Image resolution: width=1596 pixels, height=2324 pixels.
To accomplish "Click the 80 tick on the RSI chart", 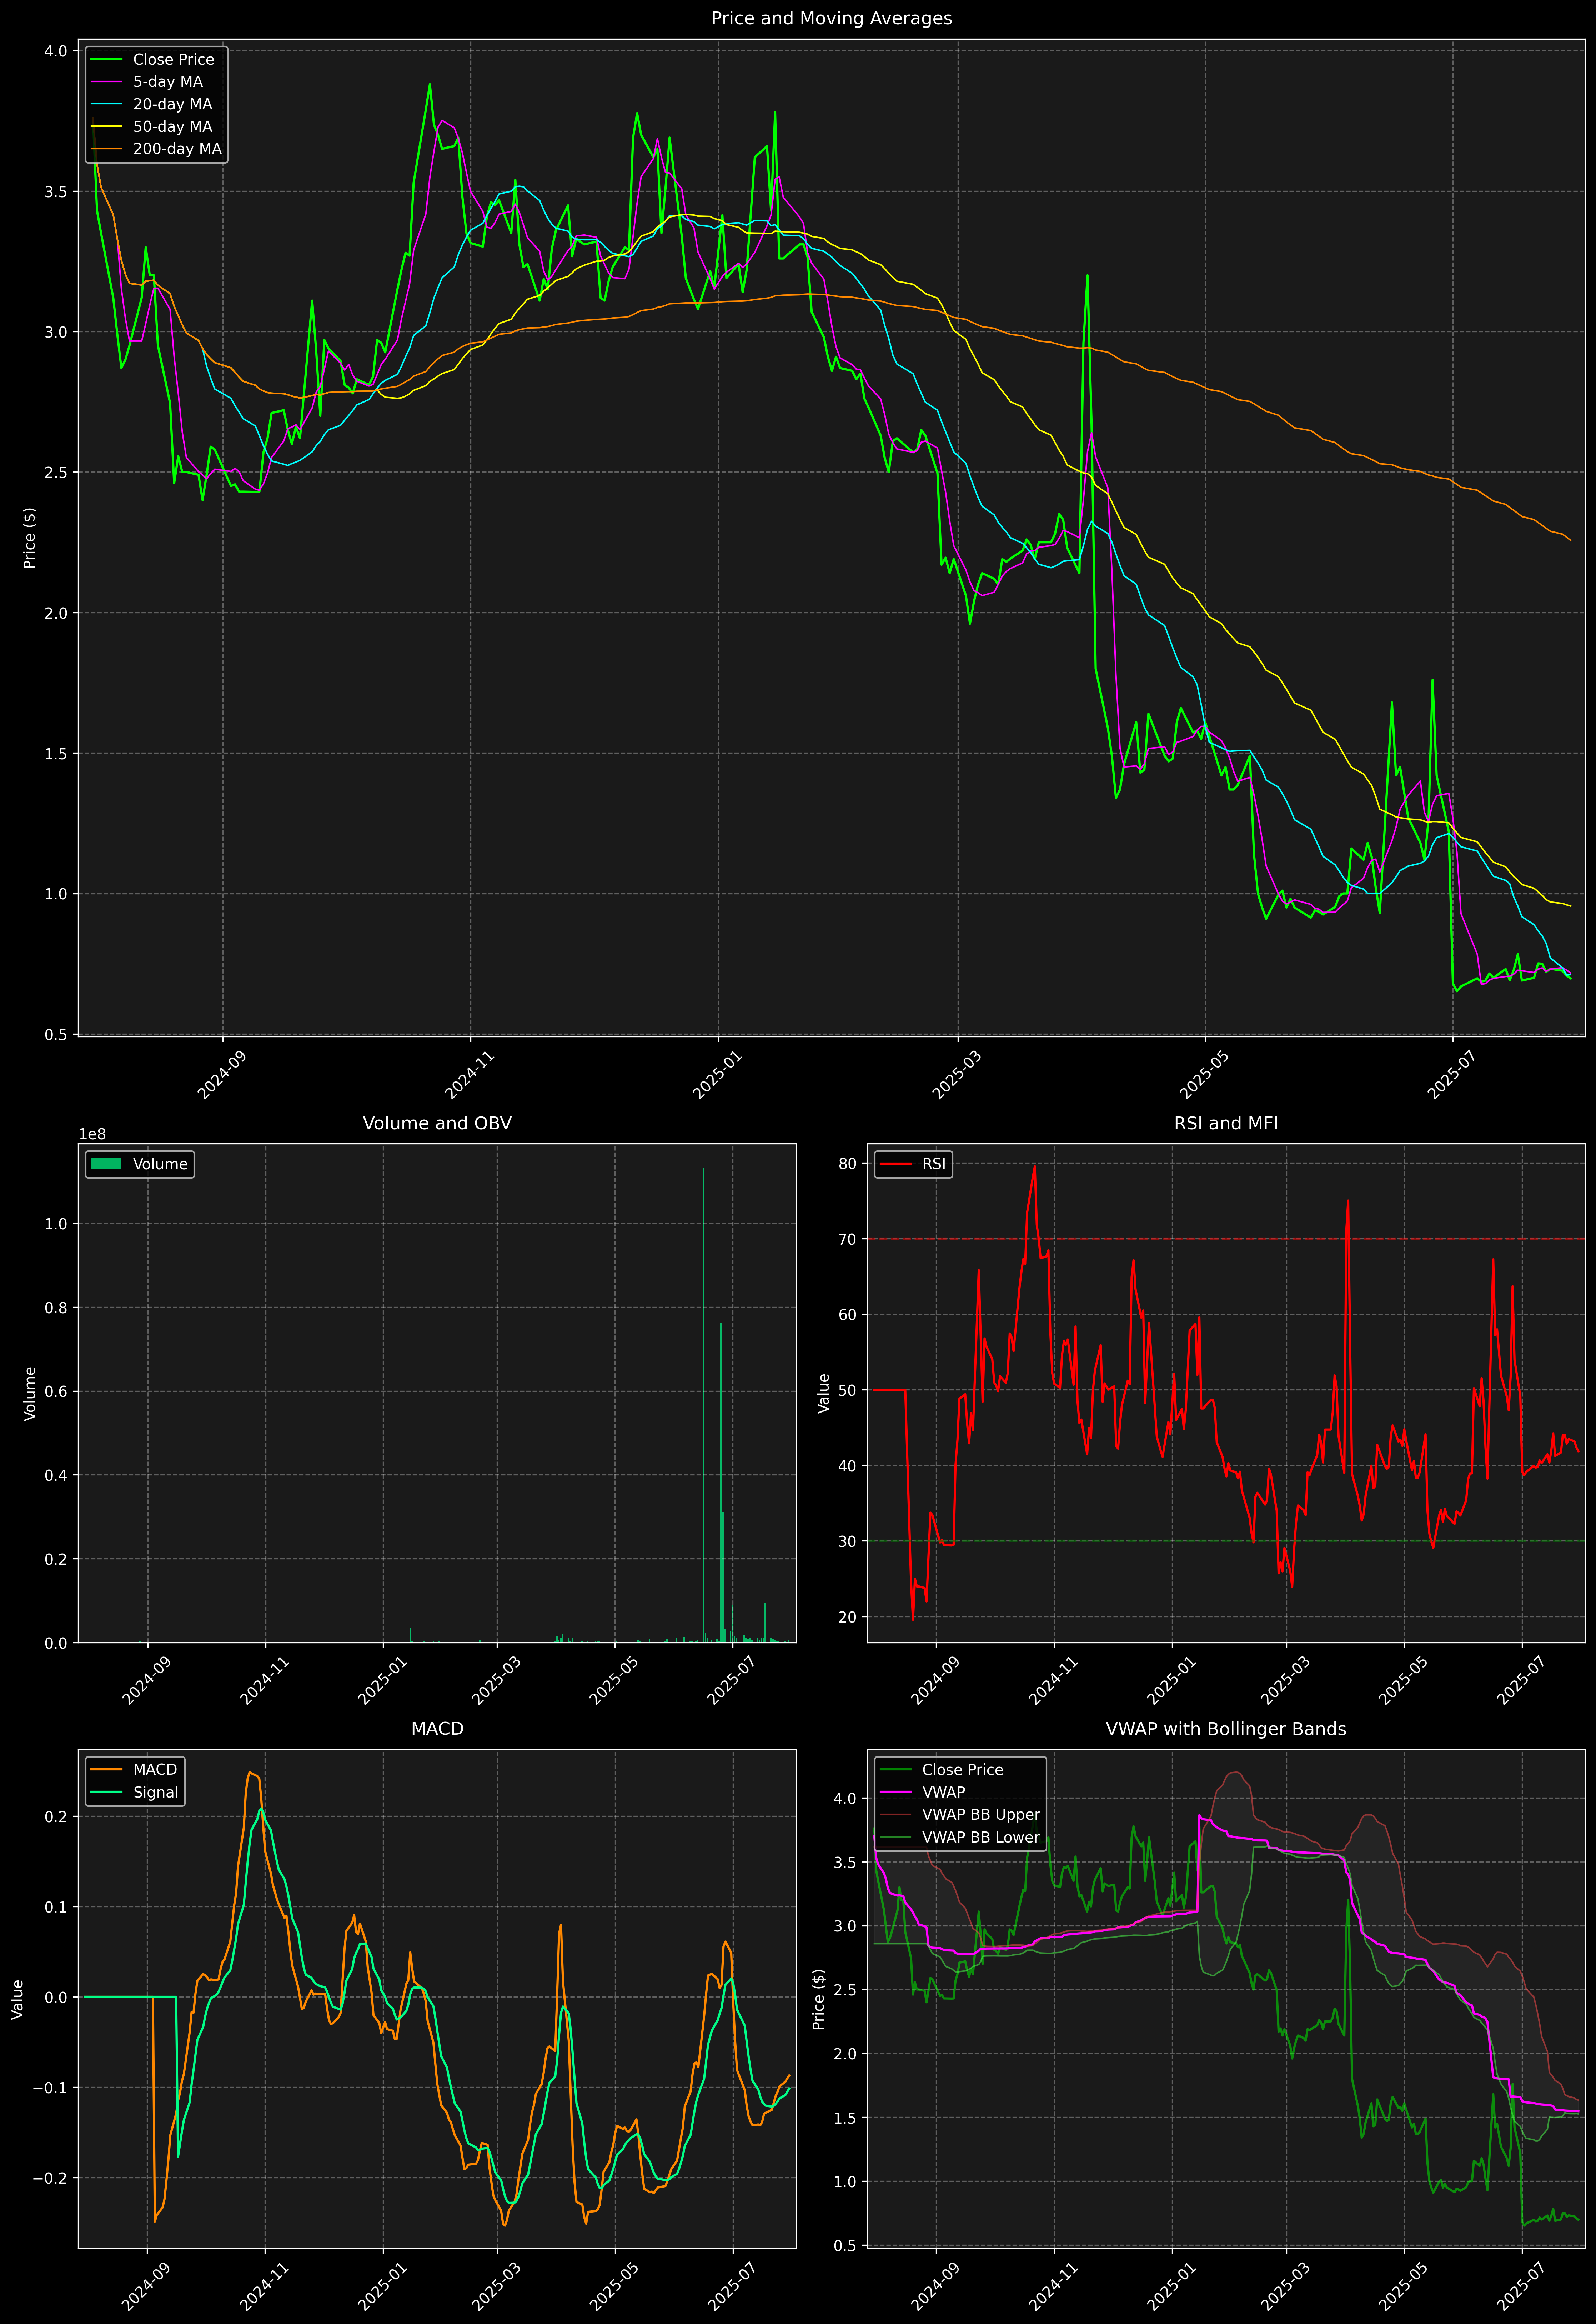I will (848, 1164).
